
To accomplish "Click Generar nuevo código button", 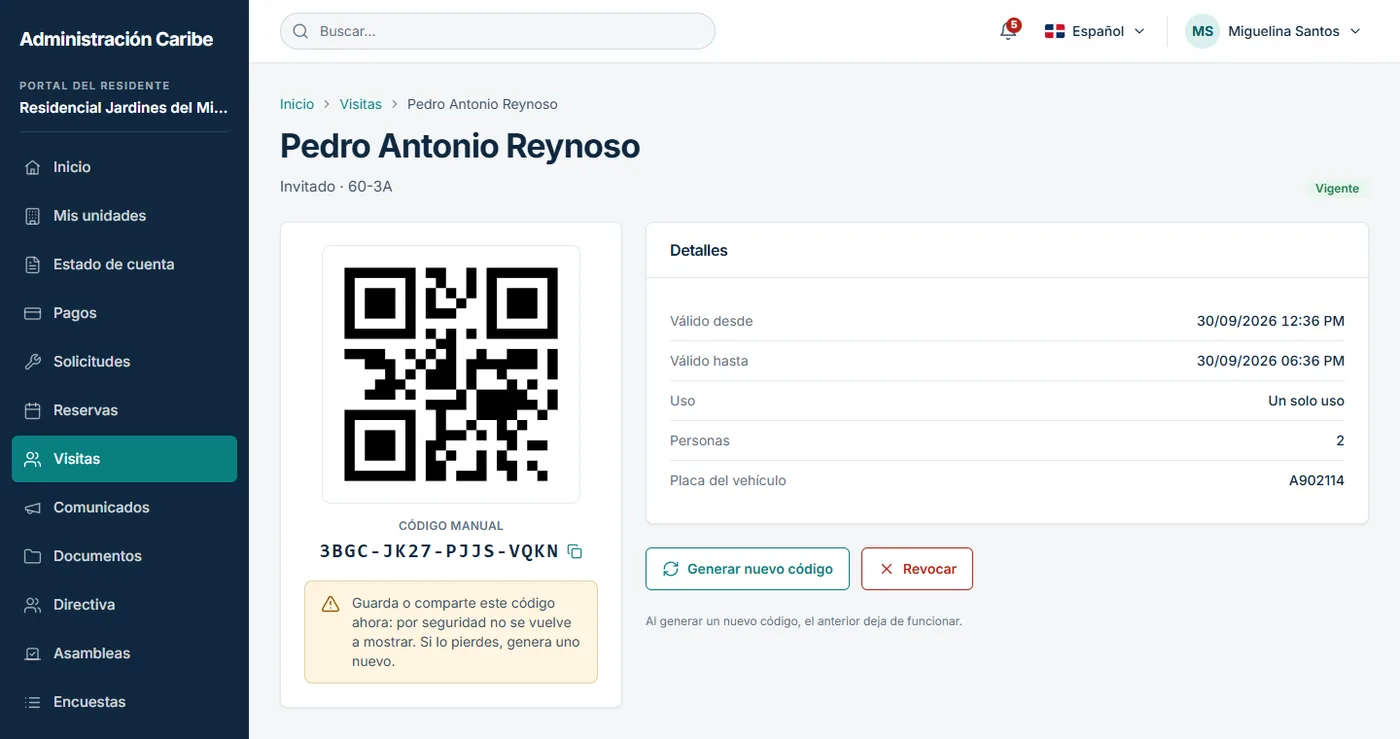I will 747,569.
